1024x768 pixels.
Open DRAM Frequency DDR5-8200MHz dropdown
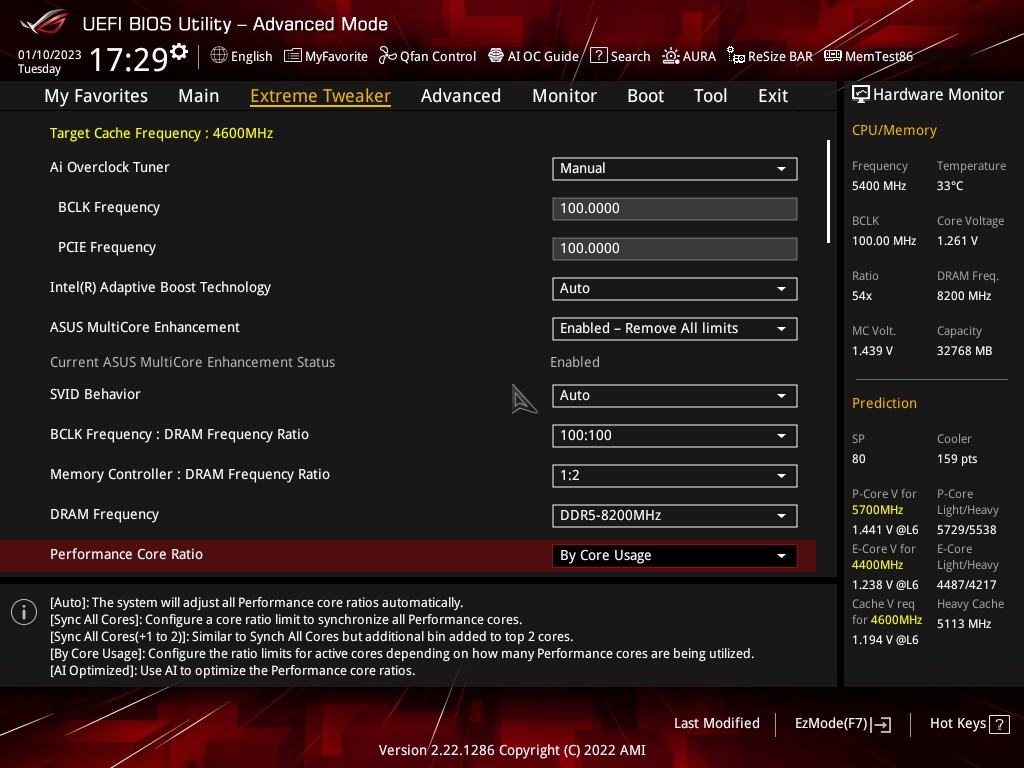675,515
